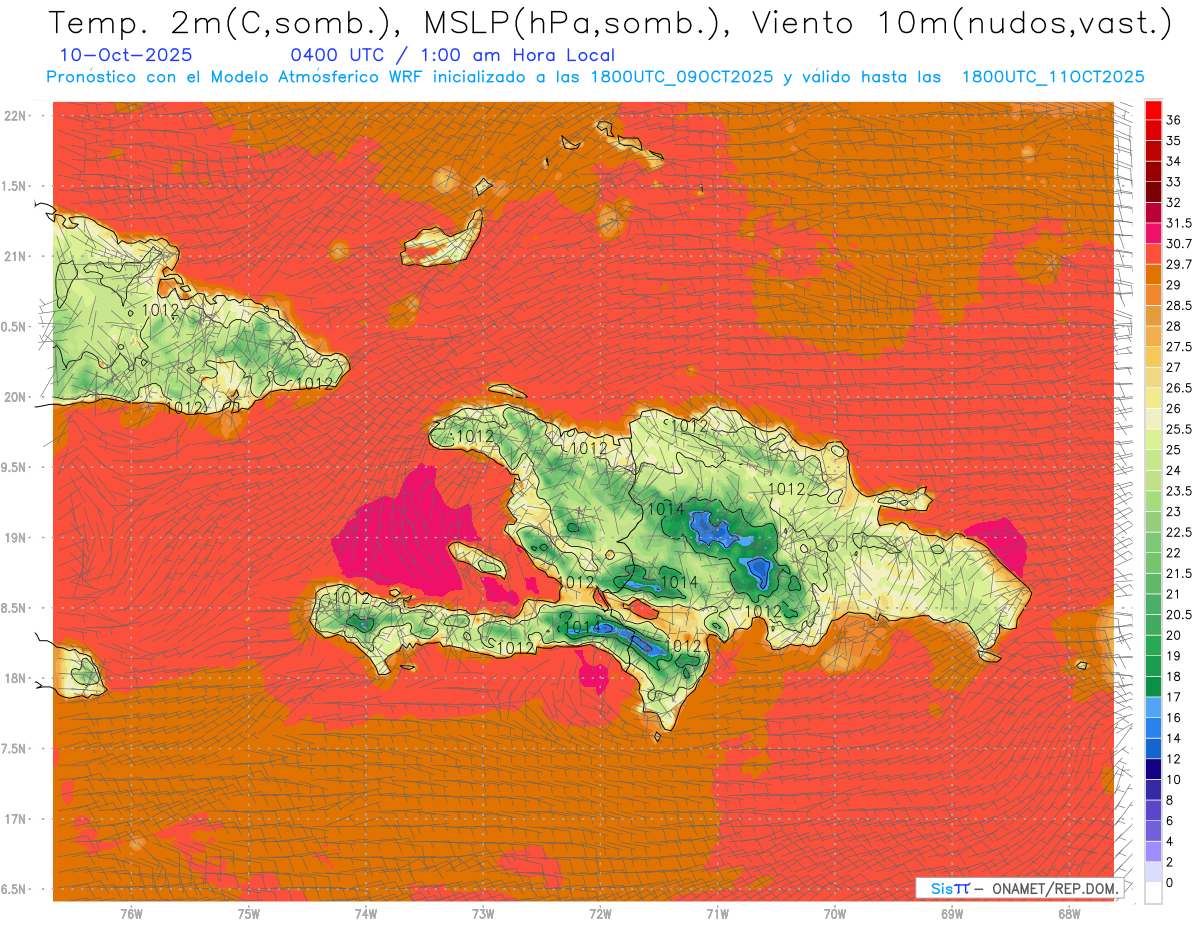Click legend value '21.5'

click(1179, 574)
